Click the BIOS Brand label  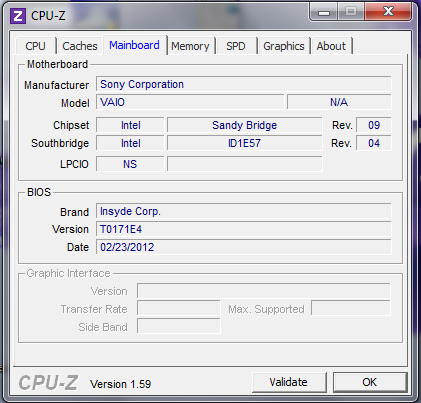point(74,212)
